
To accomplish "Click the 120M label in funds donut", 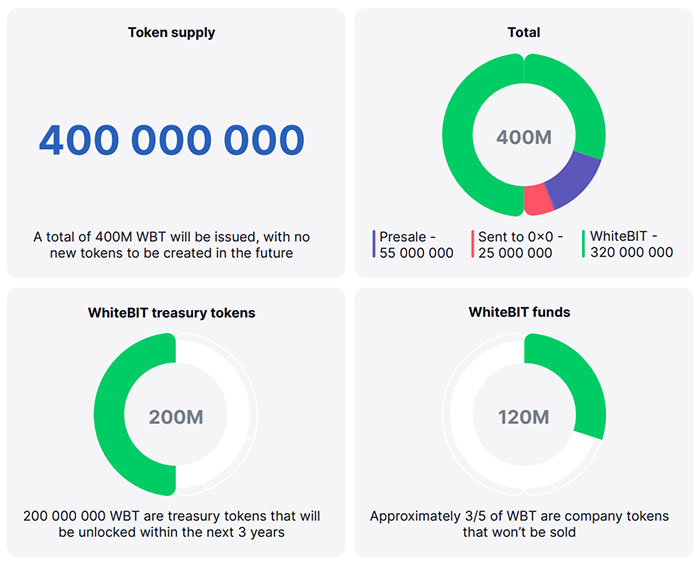I will (x=524, y=417).
